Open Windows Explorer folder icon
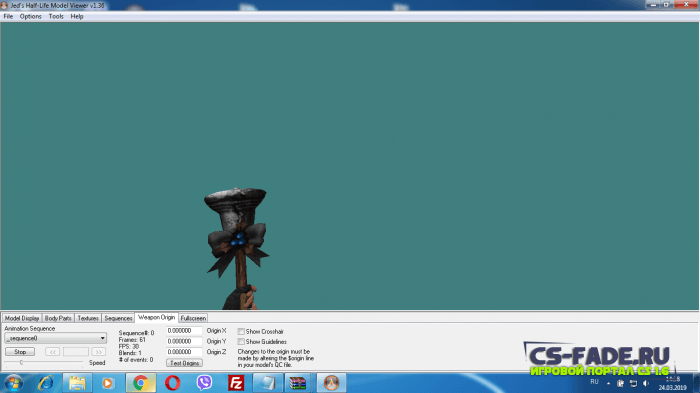Viewport: 700px width, 393px height. coord(77,383)
